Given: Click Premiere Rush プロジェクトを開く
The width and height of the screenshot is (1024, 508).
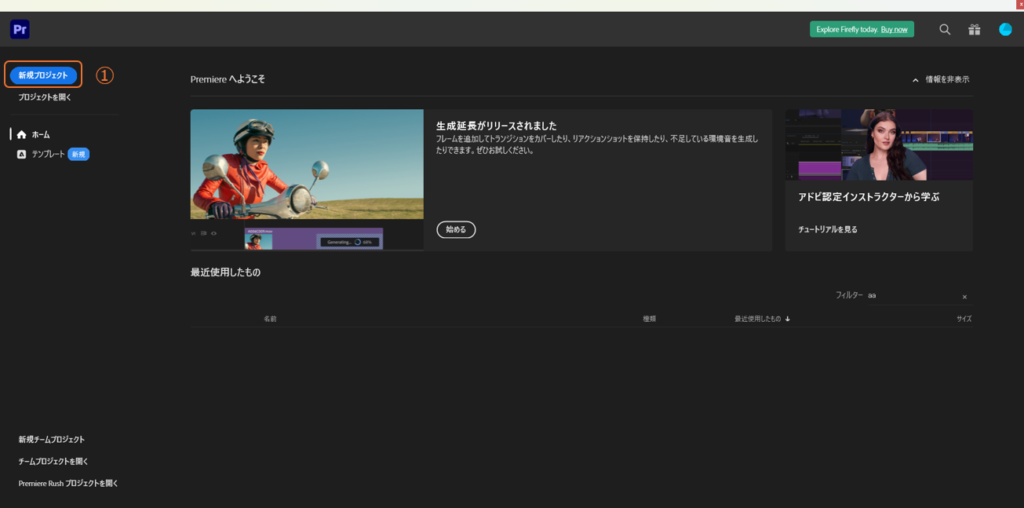Looking at the screenshot, I should tap(68, 483).
